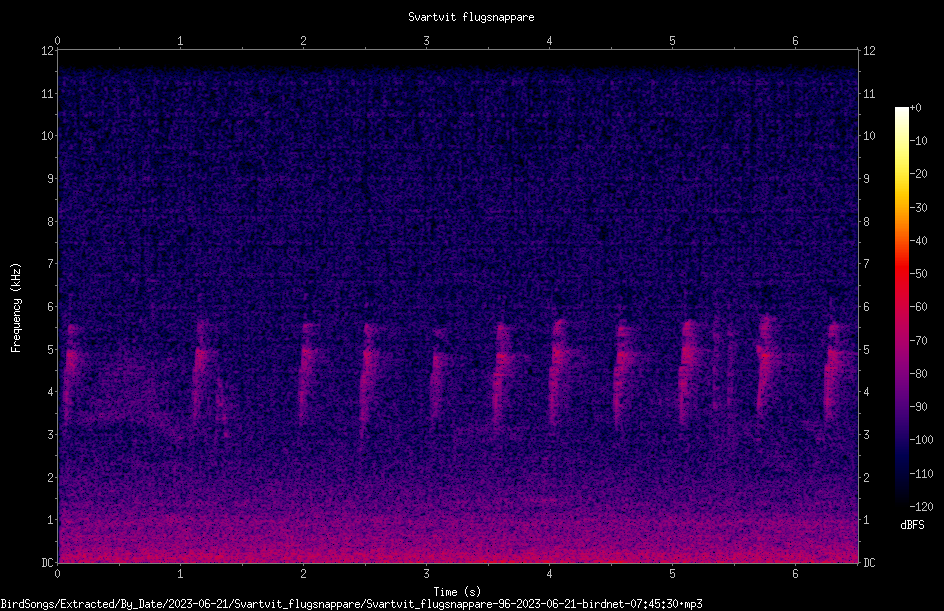Screen dimensions: 944x611
Task: Click the bird call burst at about 4 seconds
Action: tap(557, 370)
